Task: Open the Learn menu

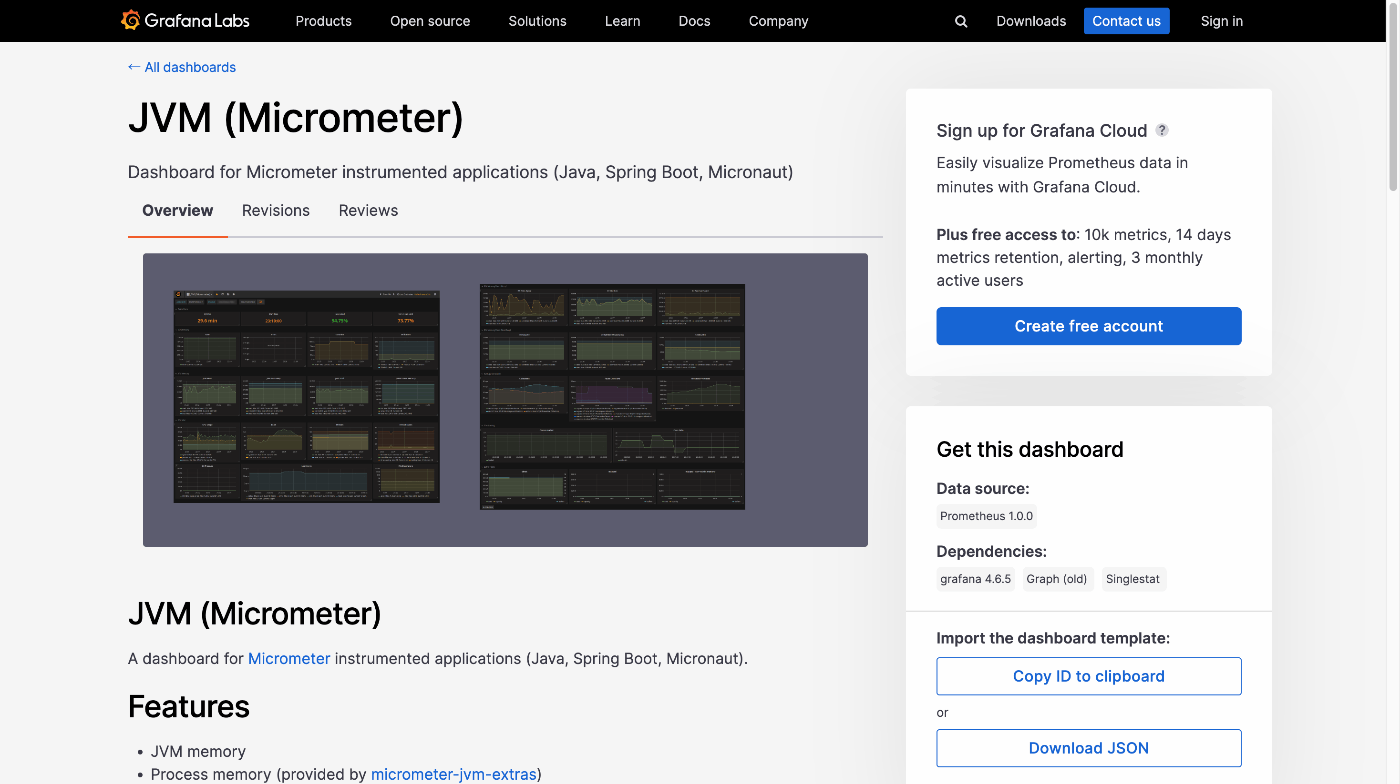Action: coord(622,21)
